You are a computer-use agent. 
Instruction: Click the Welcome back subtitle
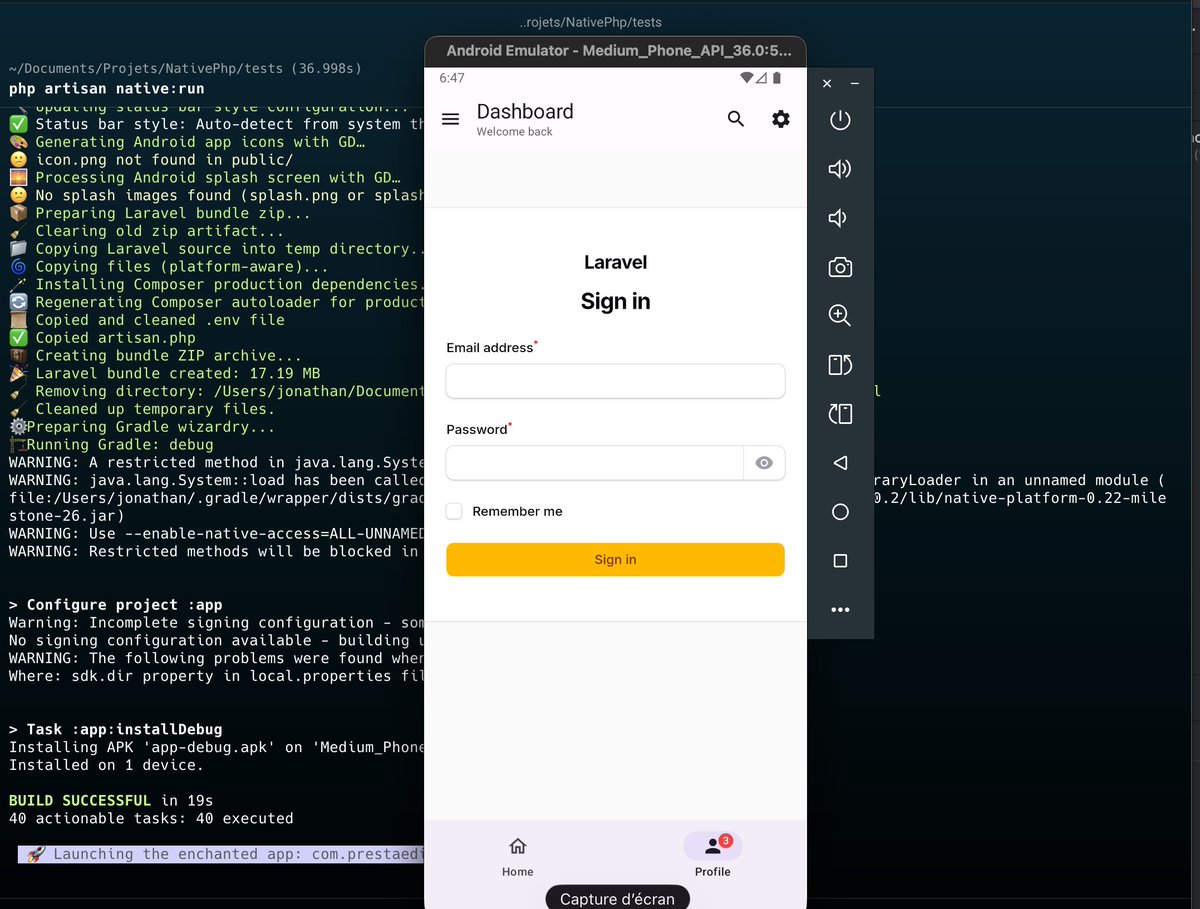(x=514, y=132)
